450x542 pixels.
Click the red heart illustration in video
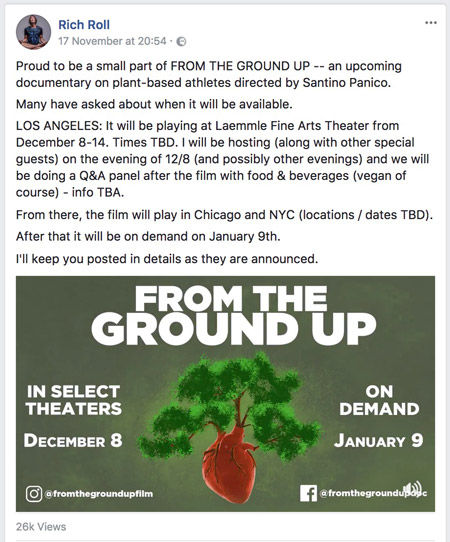click(x=230, y=465)
